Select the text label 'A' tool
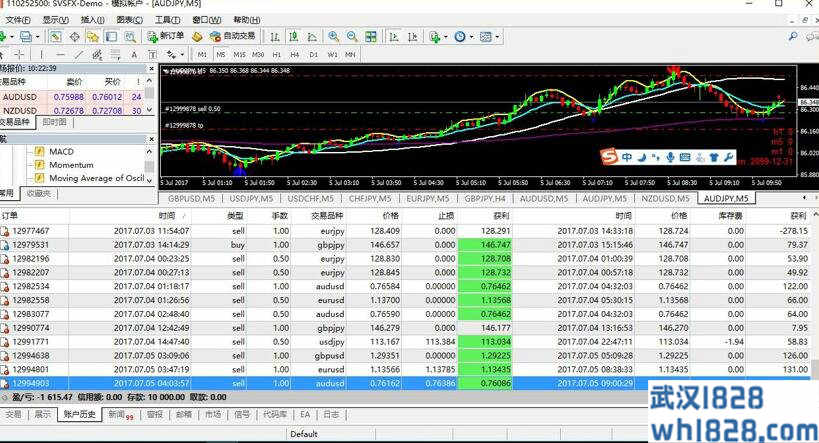 coord(134,54)
